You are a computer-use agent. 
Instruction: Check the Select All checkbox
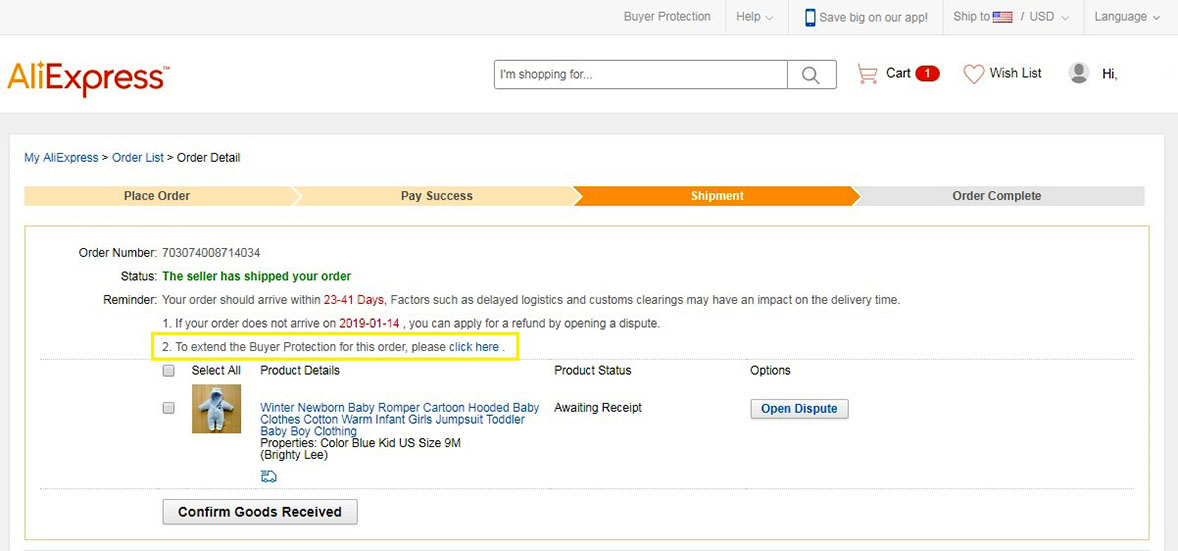(x=168, y=371)
